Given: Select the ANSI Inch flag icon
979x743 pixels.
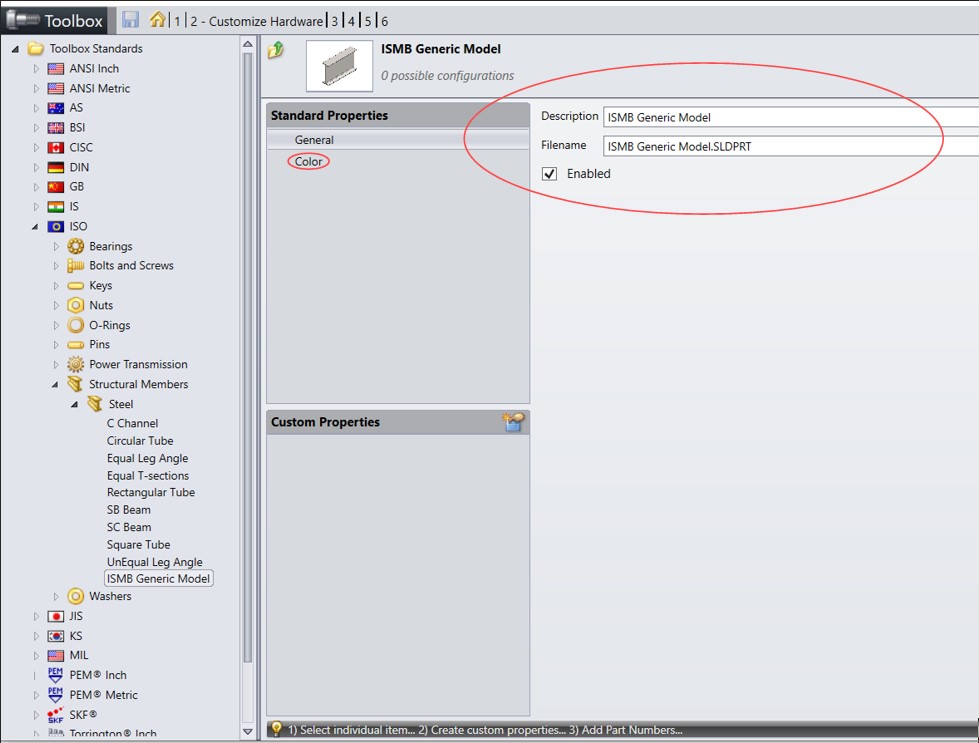Looking at the screenshot, I should pos(56,69).
